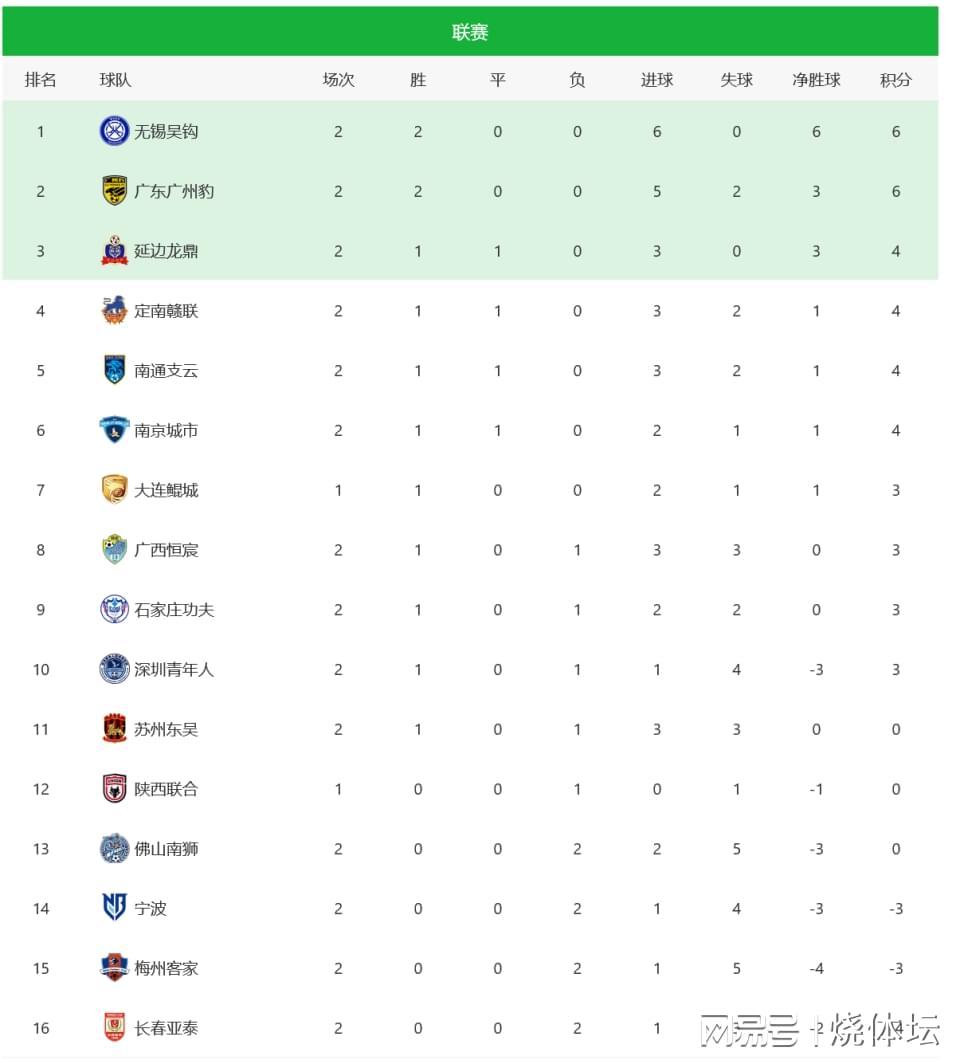The height and width of the screenshot is (1064, 960).
Task: Select the 联赛 tab header
Action: tap(470, 32)
